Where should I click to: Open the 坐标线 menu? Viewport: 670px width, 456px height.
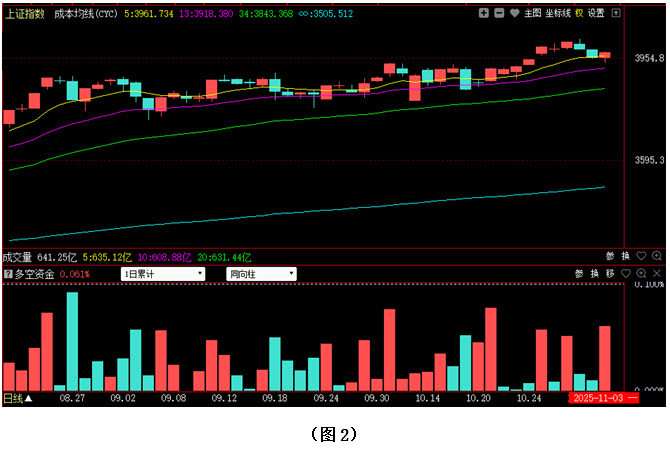pos(557,13)
